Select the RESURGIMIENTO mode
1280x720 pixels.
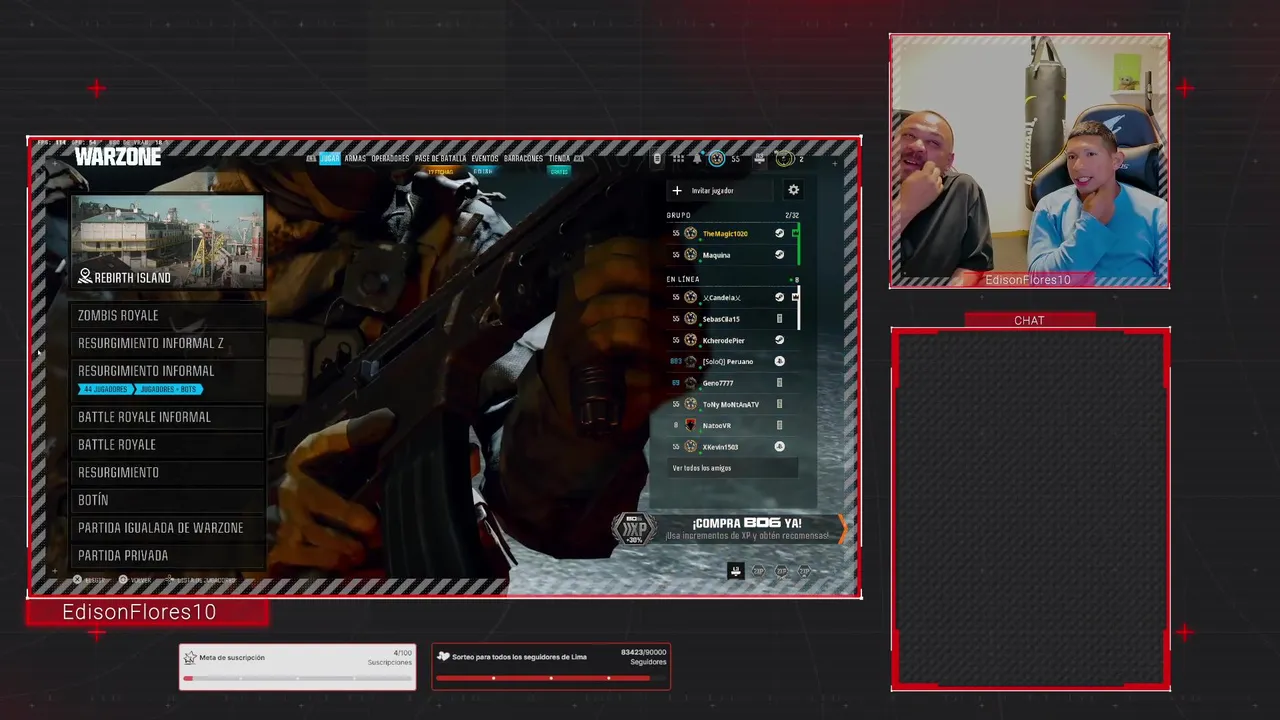(167, 472)
